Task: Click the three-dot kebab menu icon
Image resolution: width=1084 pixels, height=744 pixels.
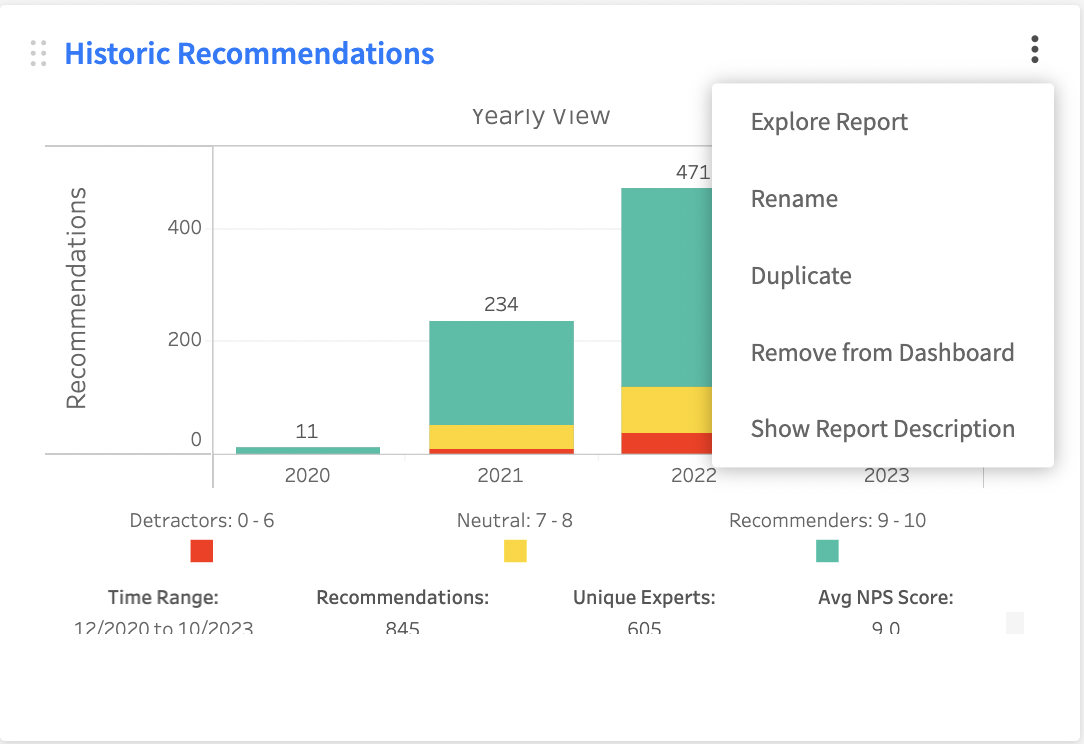Action: (x=1034, y=50)
